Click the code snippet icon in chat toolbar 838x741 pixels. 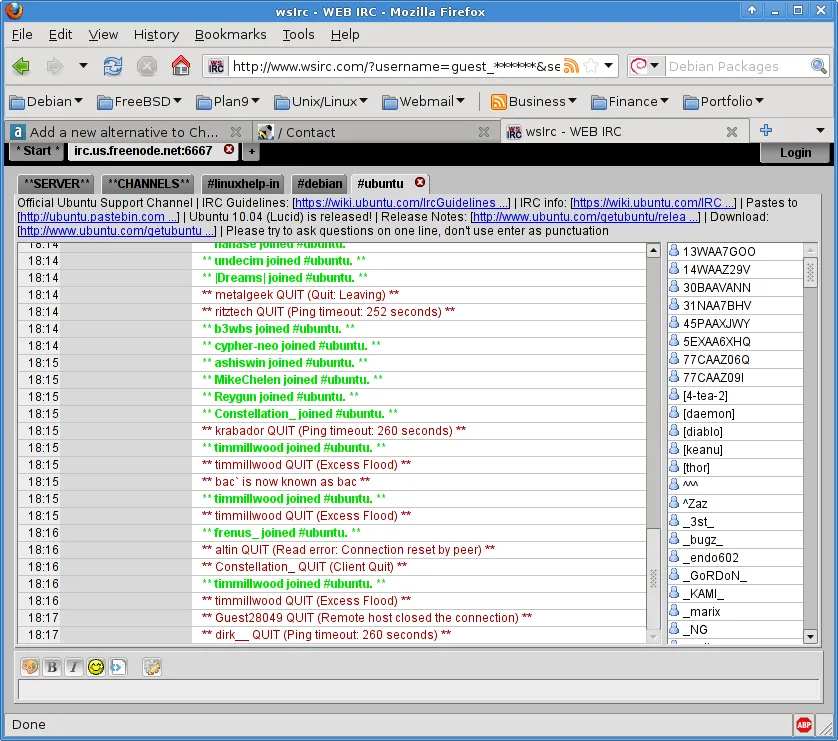pos(118,667)
